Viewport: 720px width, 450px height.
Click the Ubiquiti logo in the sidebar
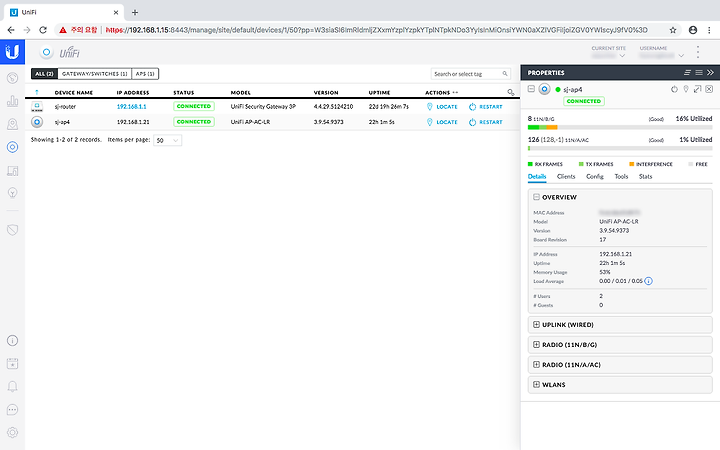(x=12, y=51)
